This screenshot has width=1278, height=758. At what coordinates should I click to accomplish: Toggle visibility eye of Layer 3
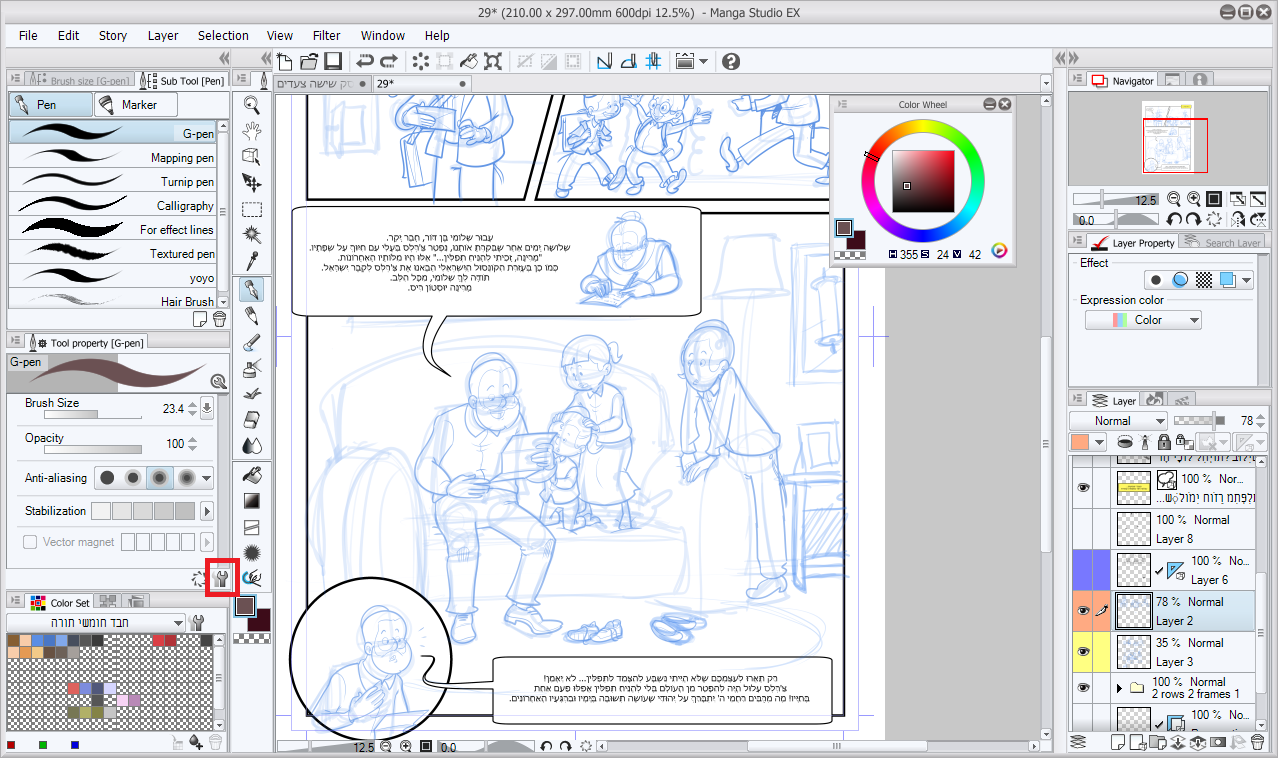[1082, 652]
